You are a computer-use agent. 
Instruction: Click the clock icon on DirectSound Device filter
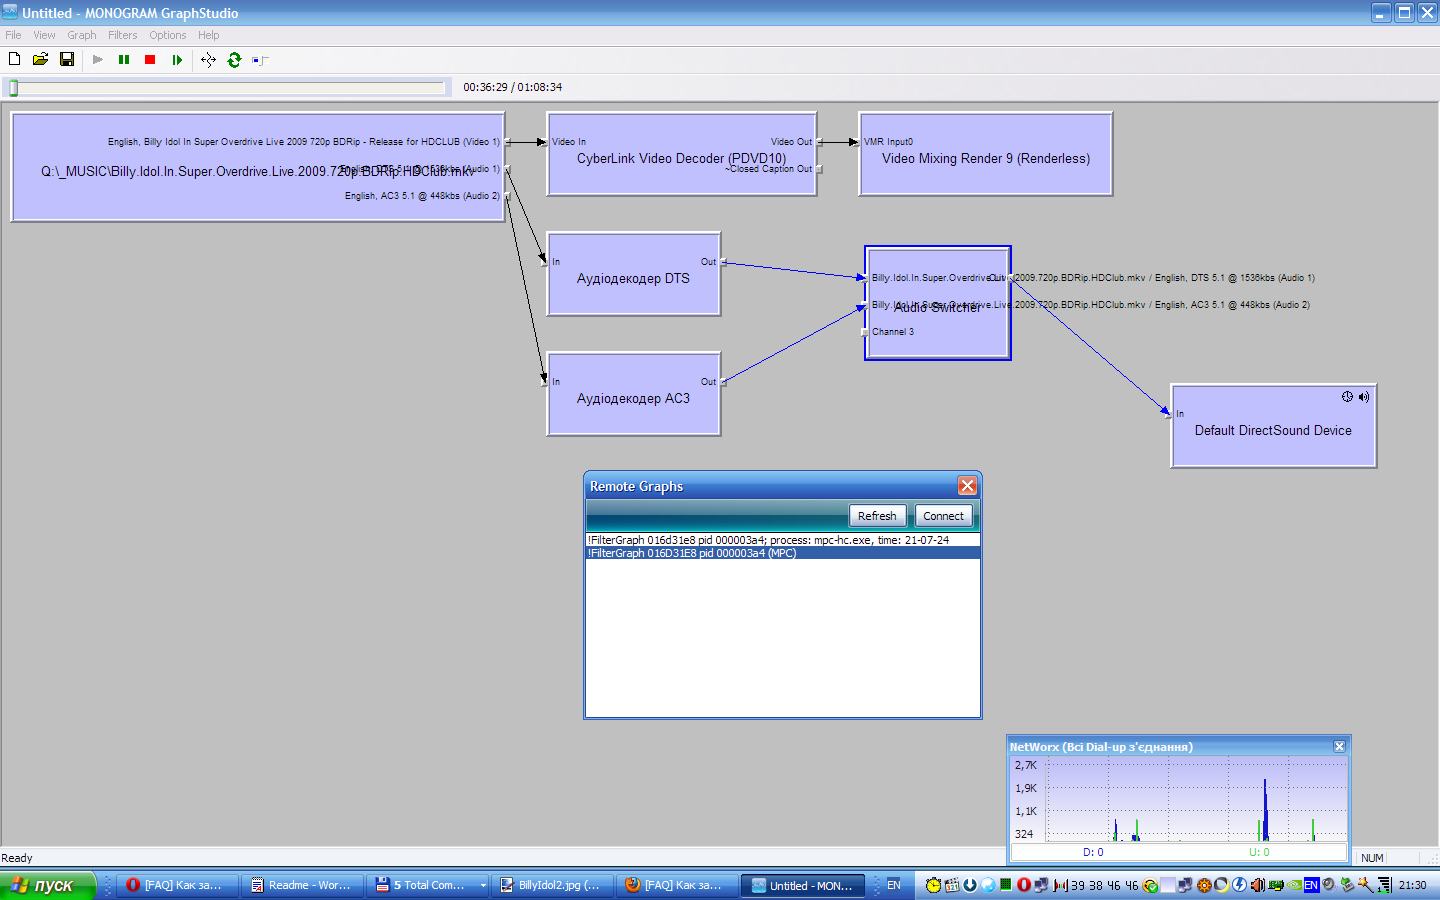point(1347,397)
